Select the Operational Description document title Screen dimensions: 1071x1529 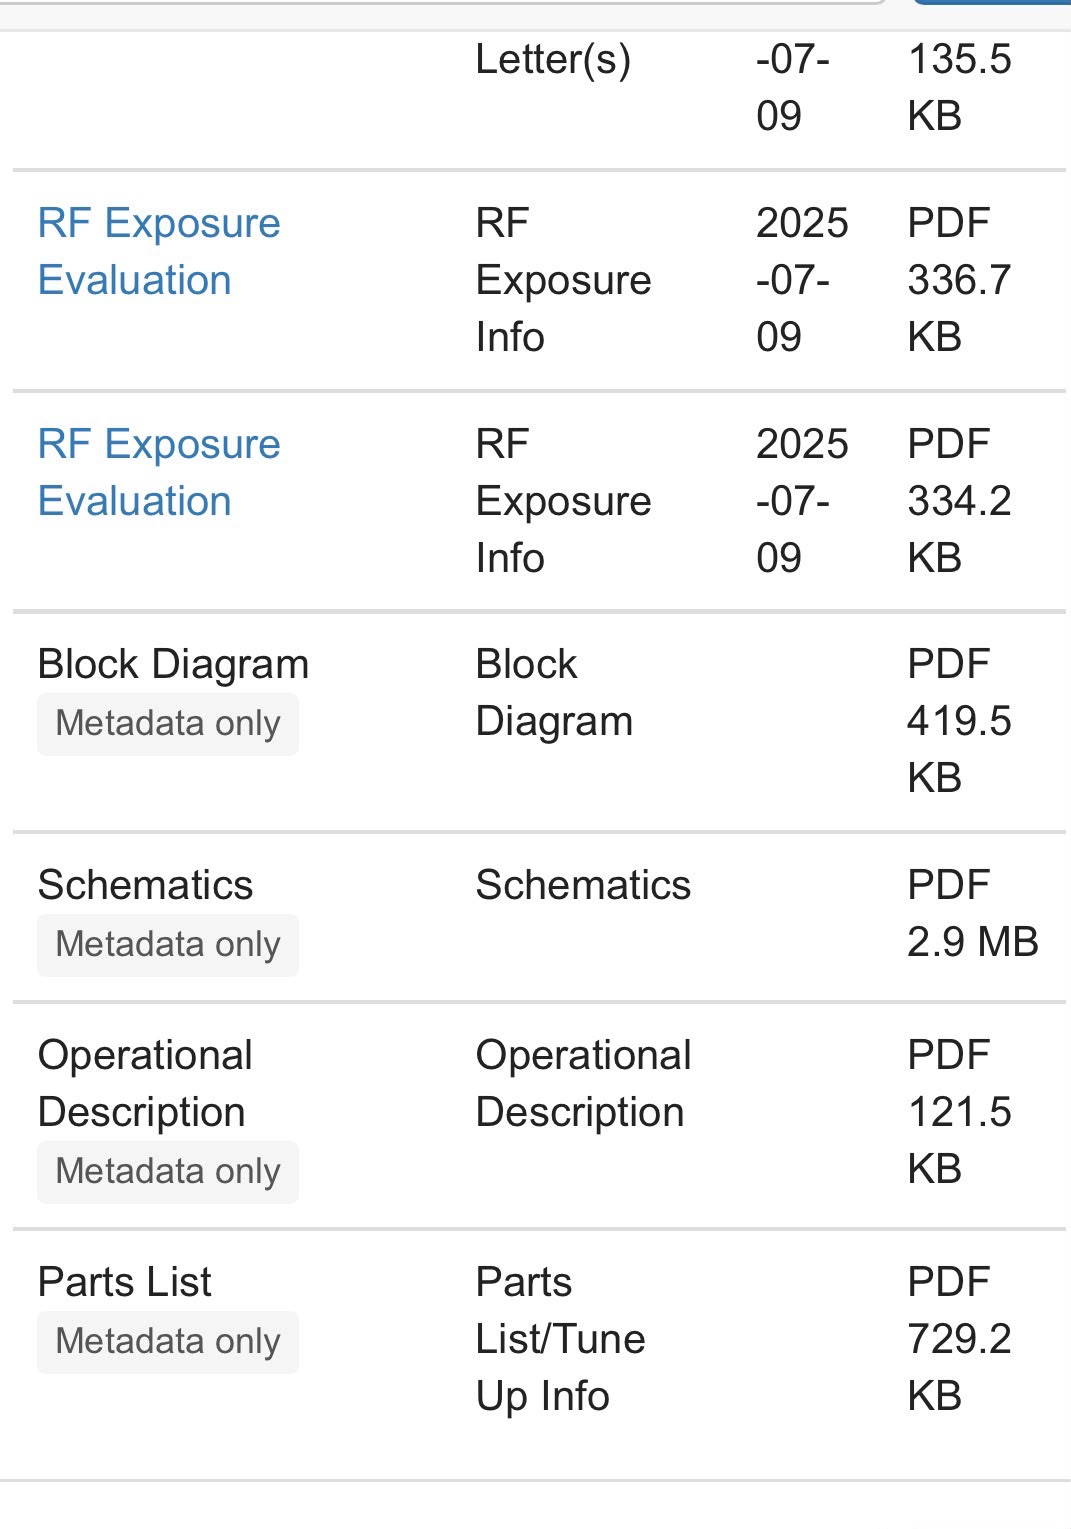pyautogui.click(x=145, y=1083)
